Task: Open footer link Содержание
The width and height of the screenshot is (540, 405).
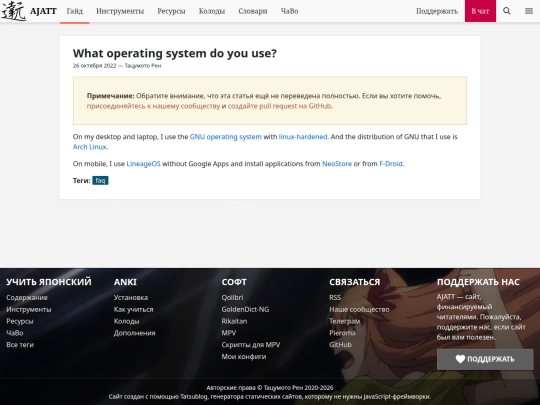Action: [27, 298]
